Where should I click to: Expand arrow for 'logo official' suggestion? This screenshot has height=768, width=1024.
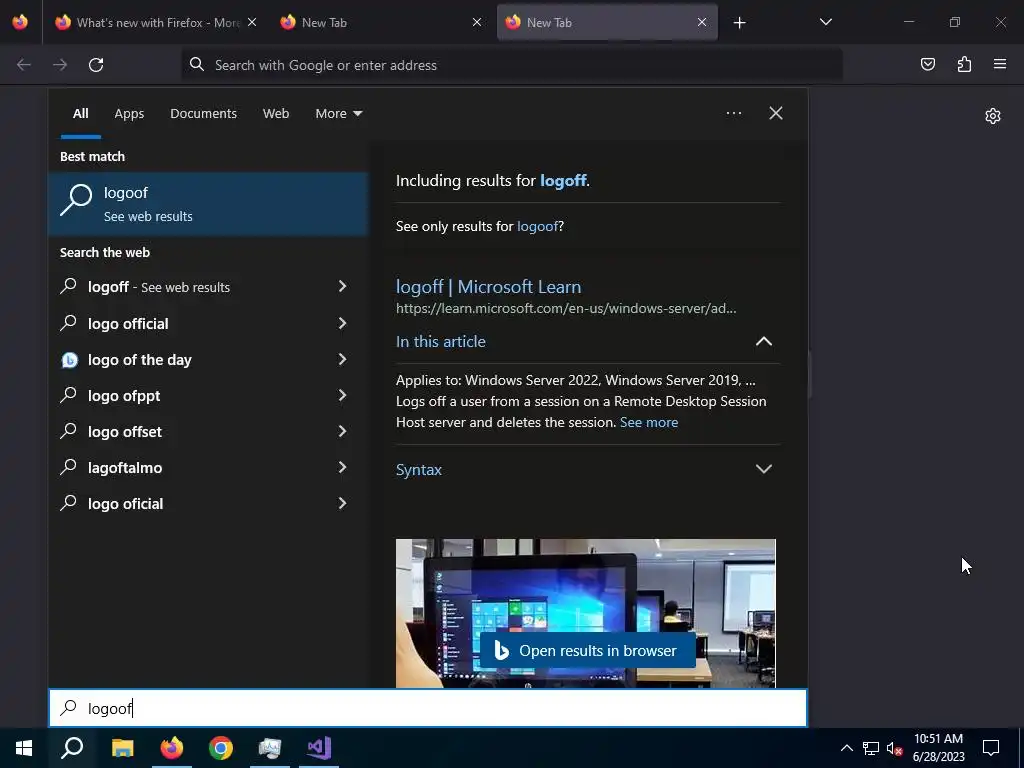click(x=342, y=323)
